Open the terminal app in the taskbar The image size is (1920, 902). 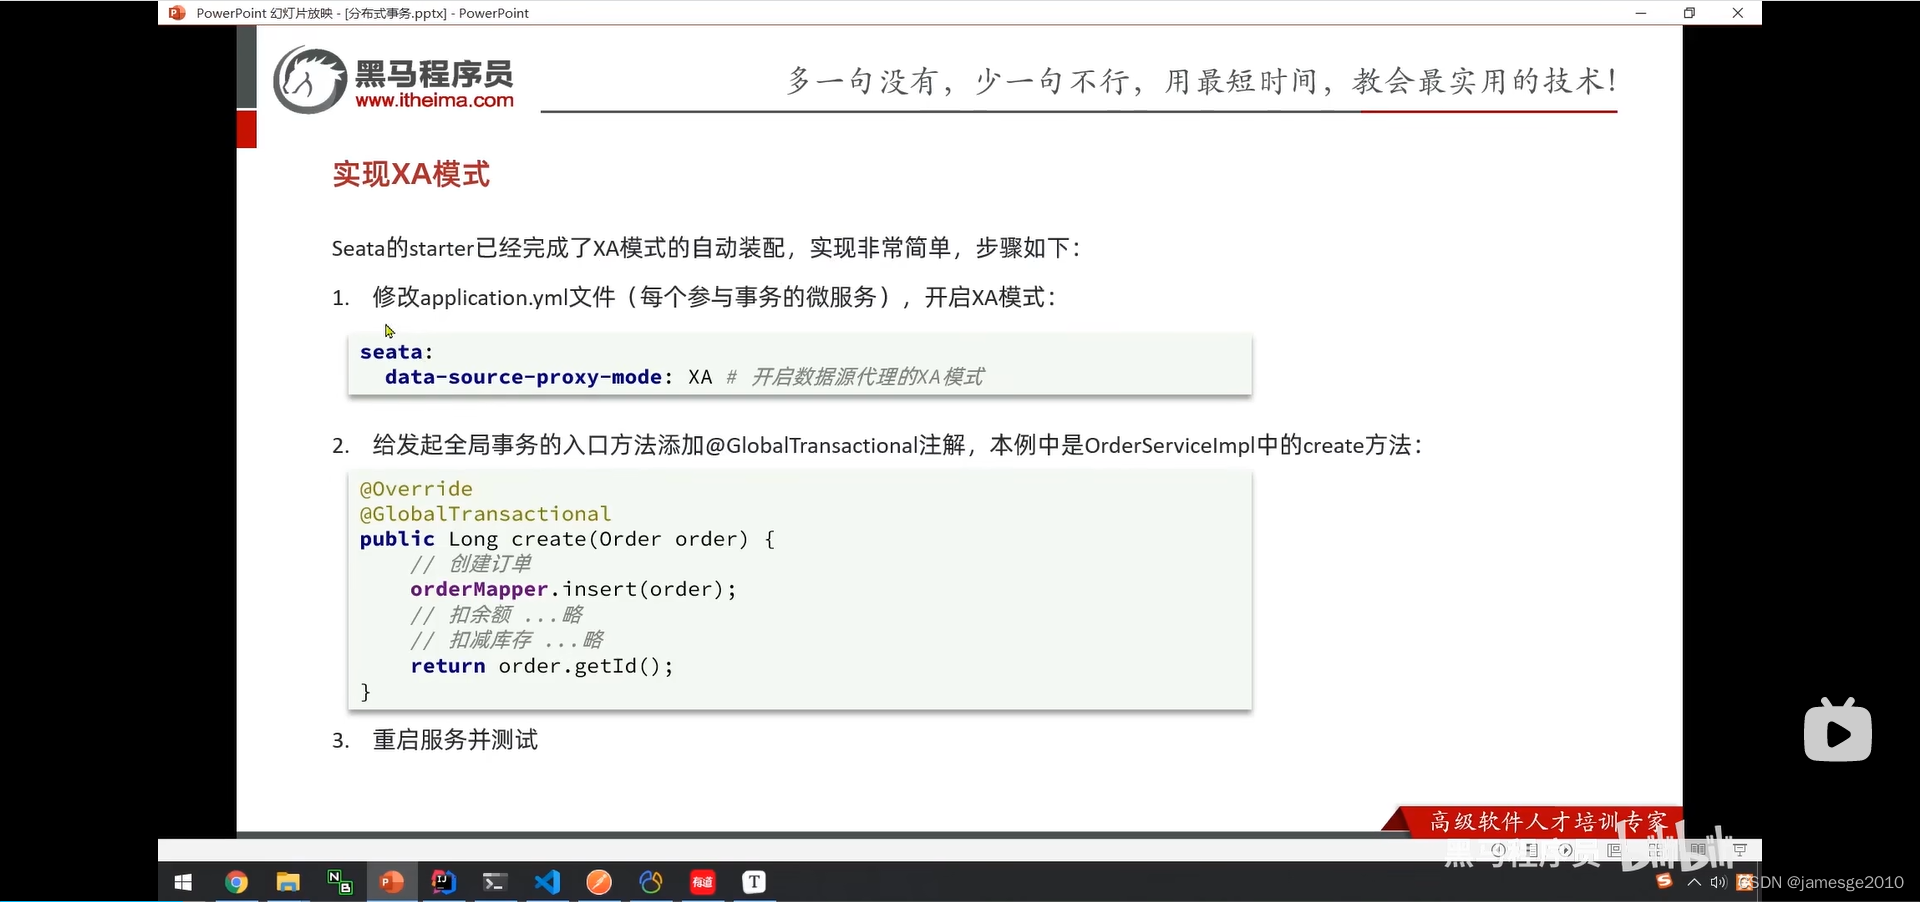(495, 882)
